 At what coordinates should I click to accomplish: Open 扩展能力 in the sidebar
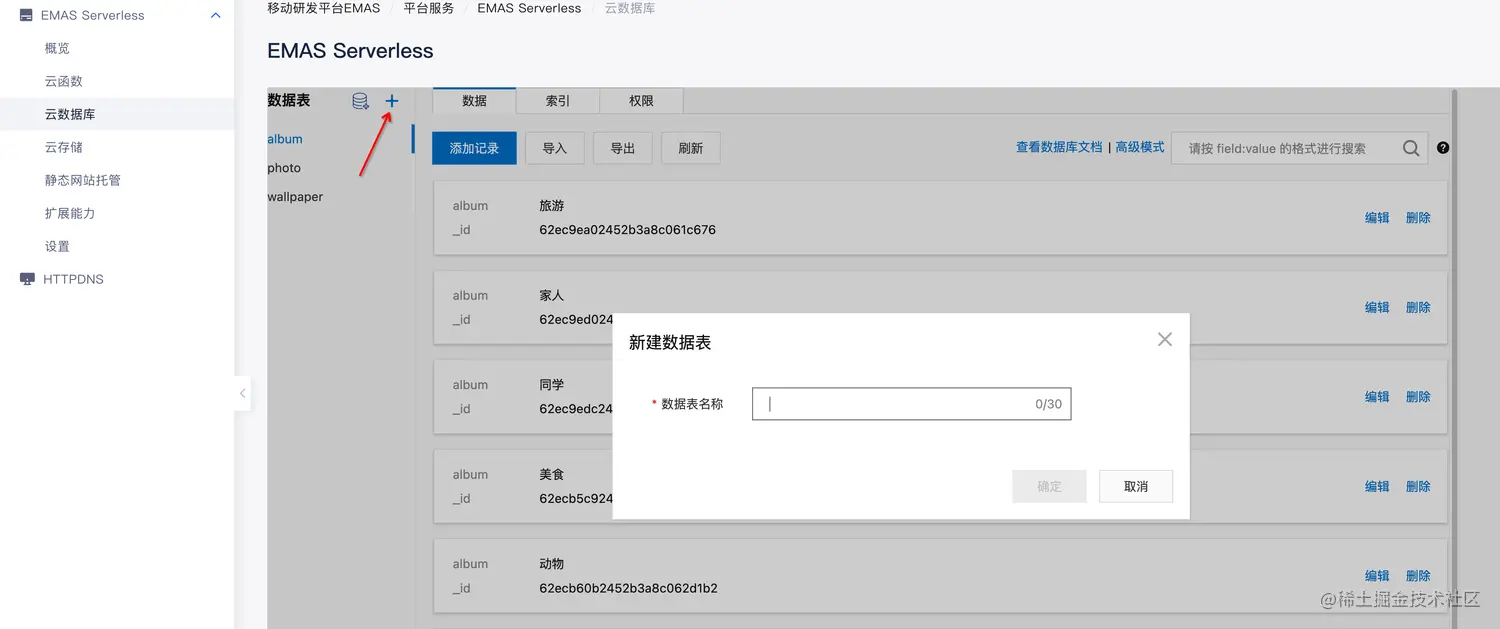[69, 213]
